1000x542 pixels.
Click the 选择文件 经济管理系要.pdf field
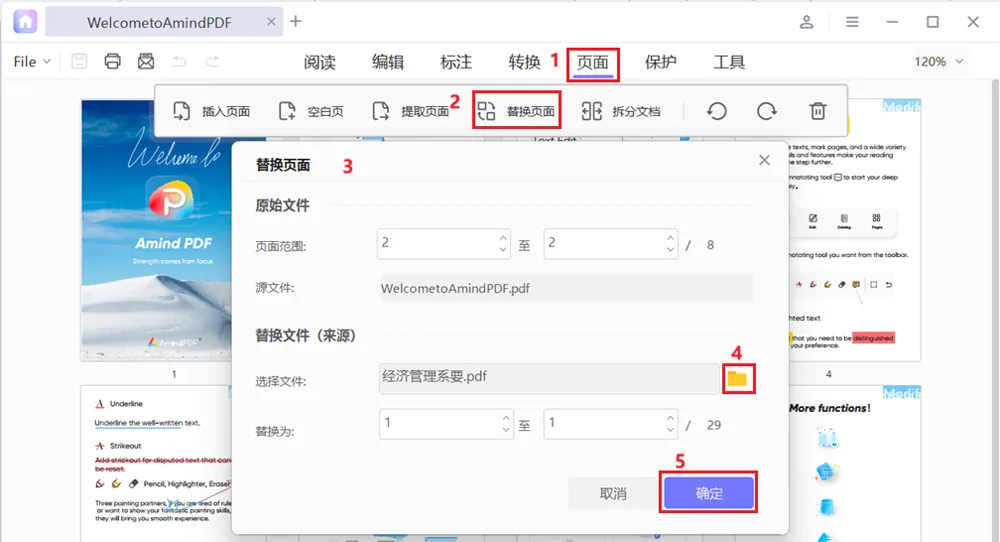[x=549, y=378]
